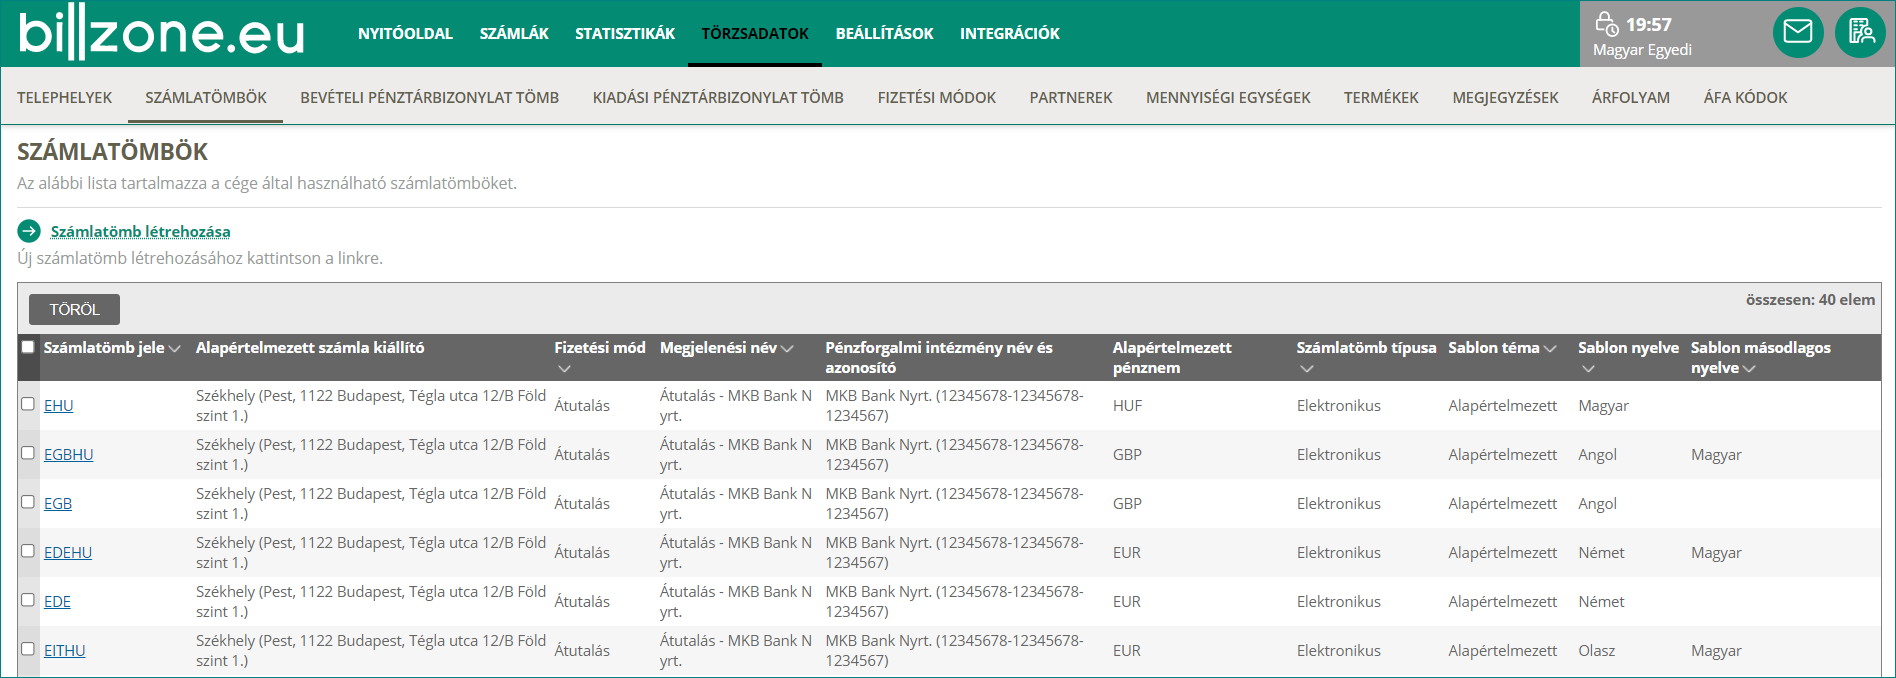The width and height of the screenshot is (1896, 678).
Task: Check the EDE row checkbox
Action: click(x=28, y=600)
